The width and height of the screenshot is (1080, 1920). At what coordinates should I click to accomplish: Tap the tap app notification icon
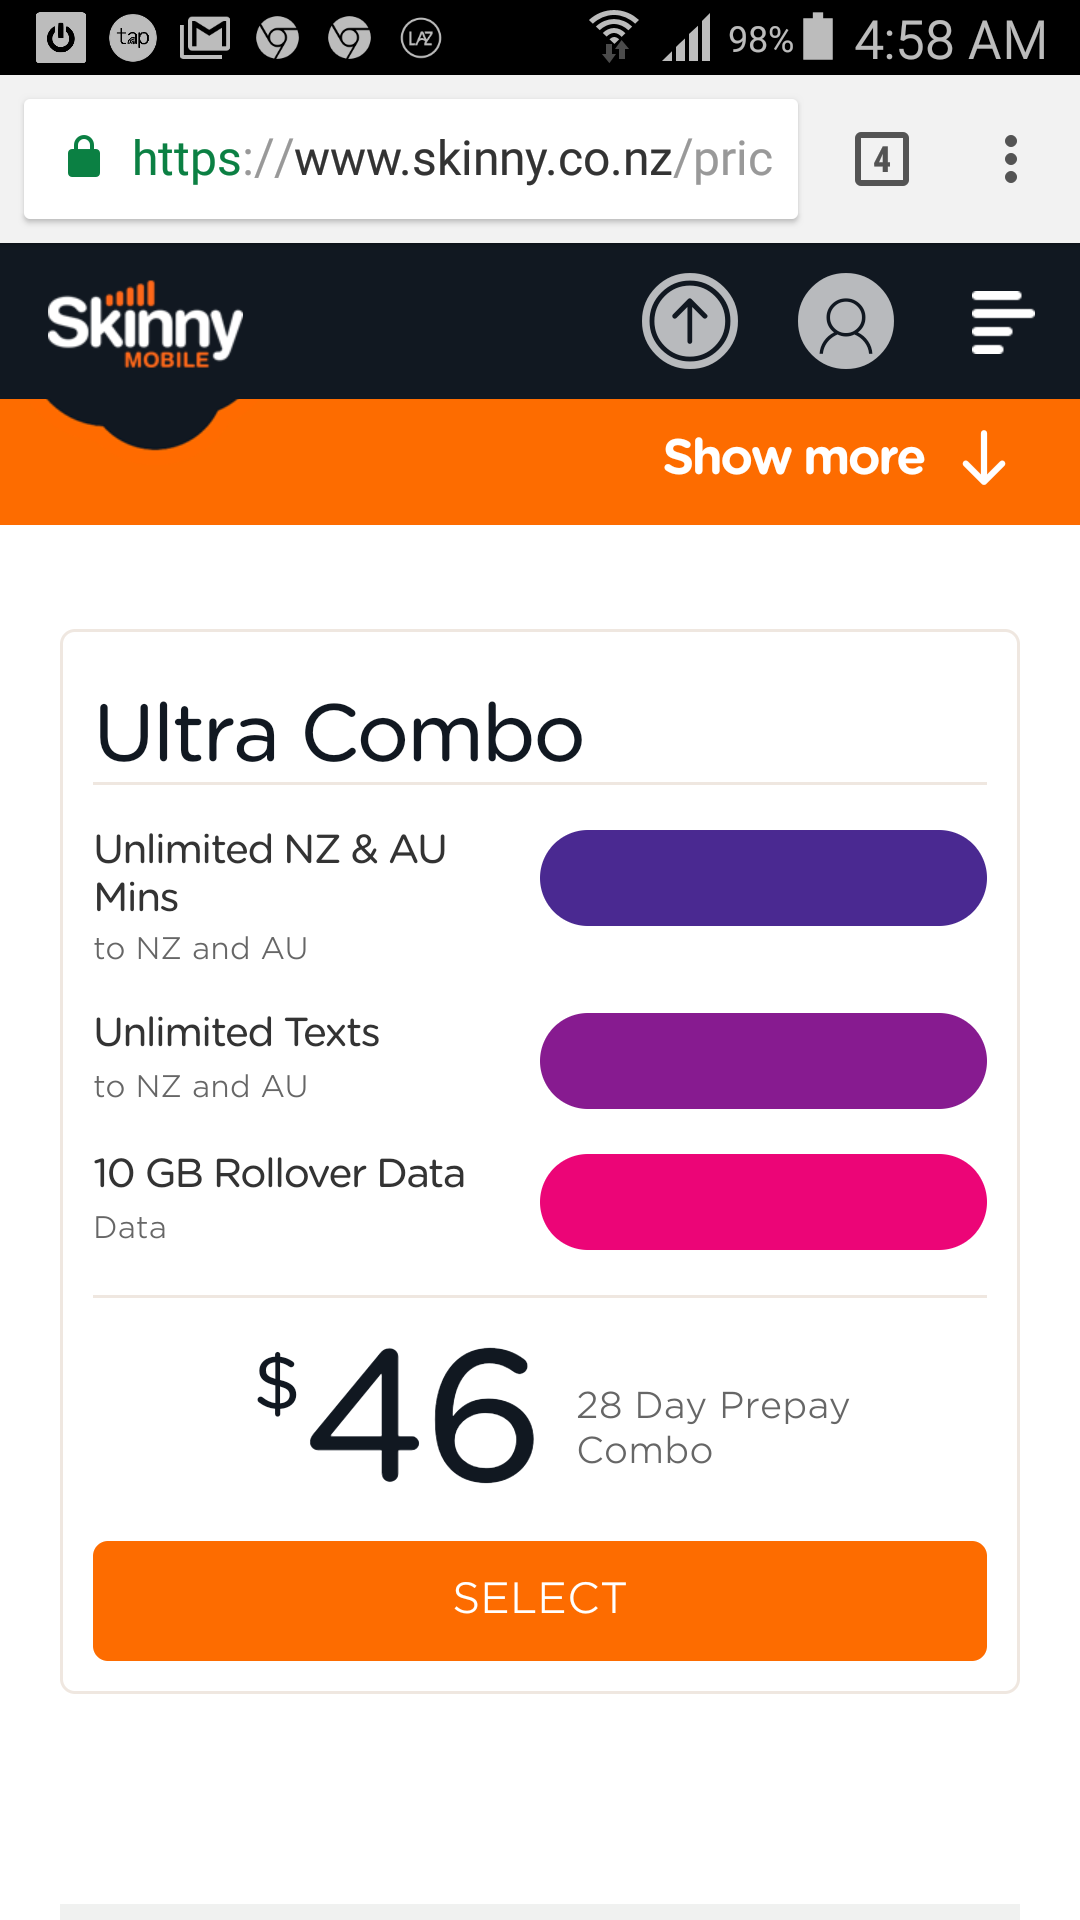pyautogui.click(x=133, y=38)
